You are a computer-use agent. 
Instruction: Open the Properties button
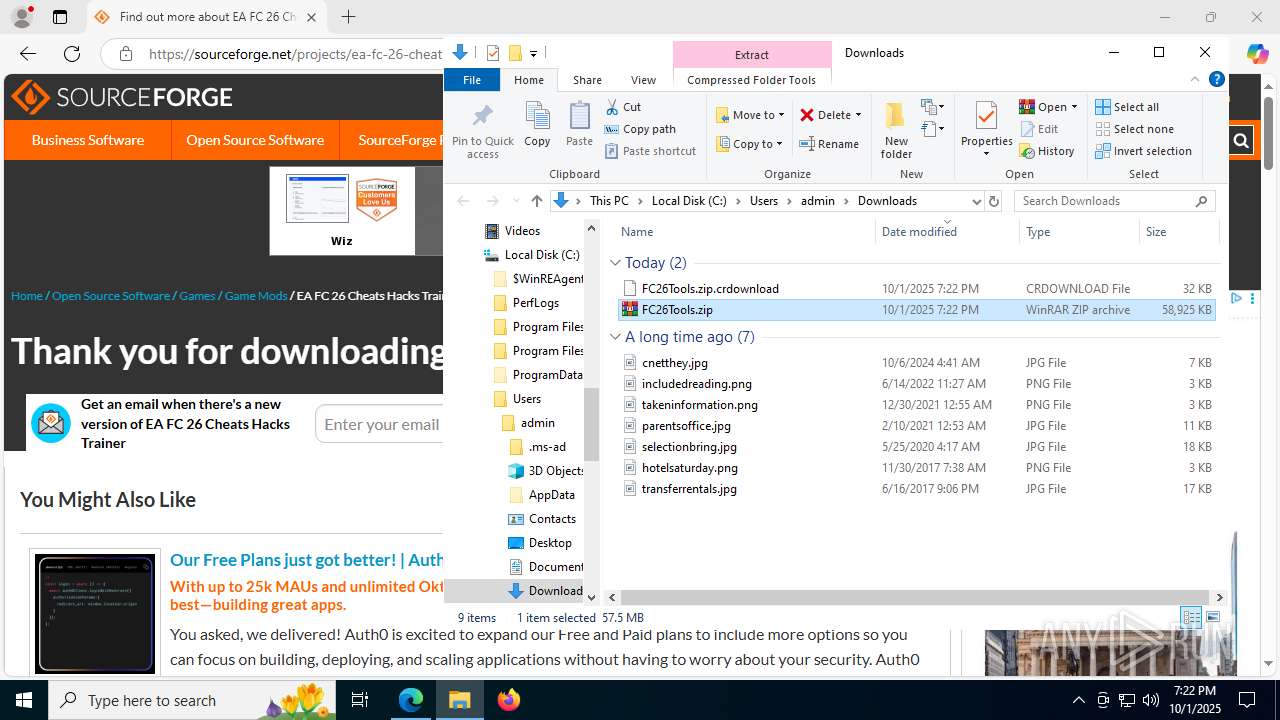[x=986, y=130]
